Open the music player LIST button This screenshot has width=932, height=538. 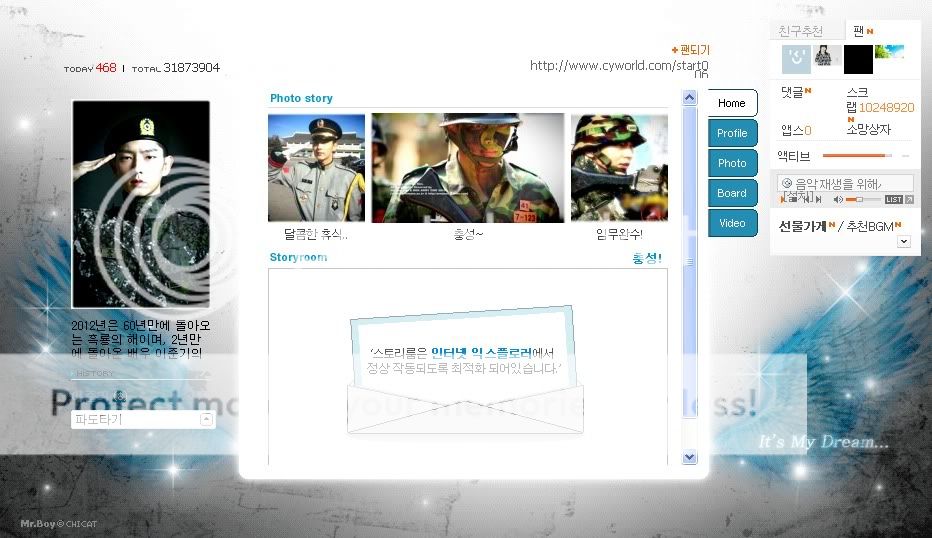[893, 200]
